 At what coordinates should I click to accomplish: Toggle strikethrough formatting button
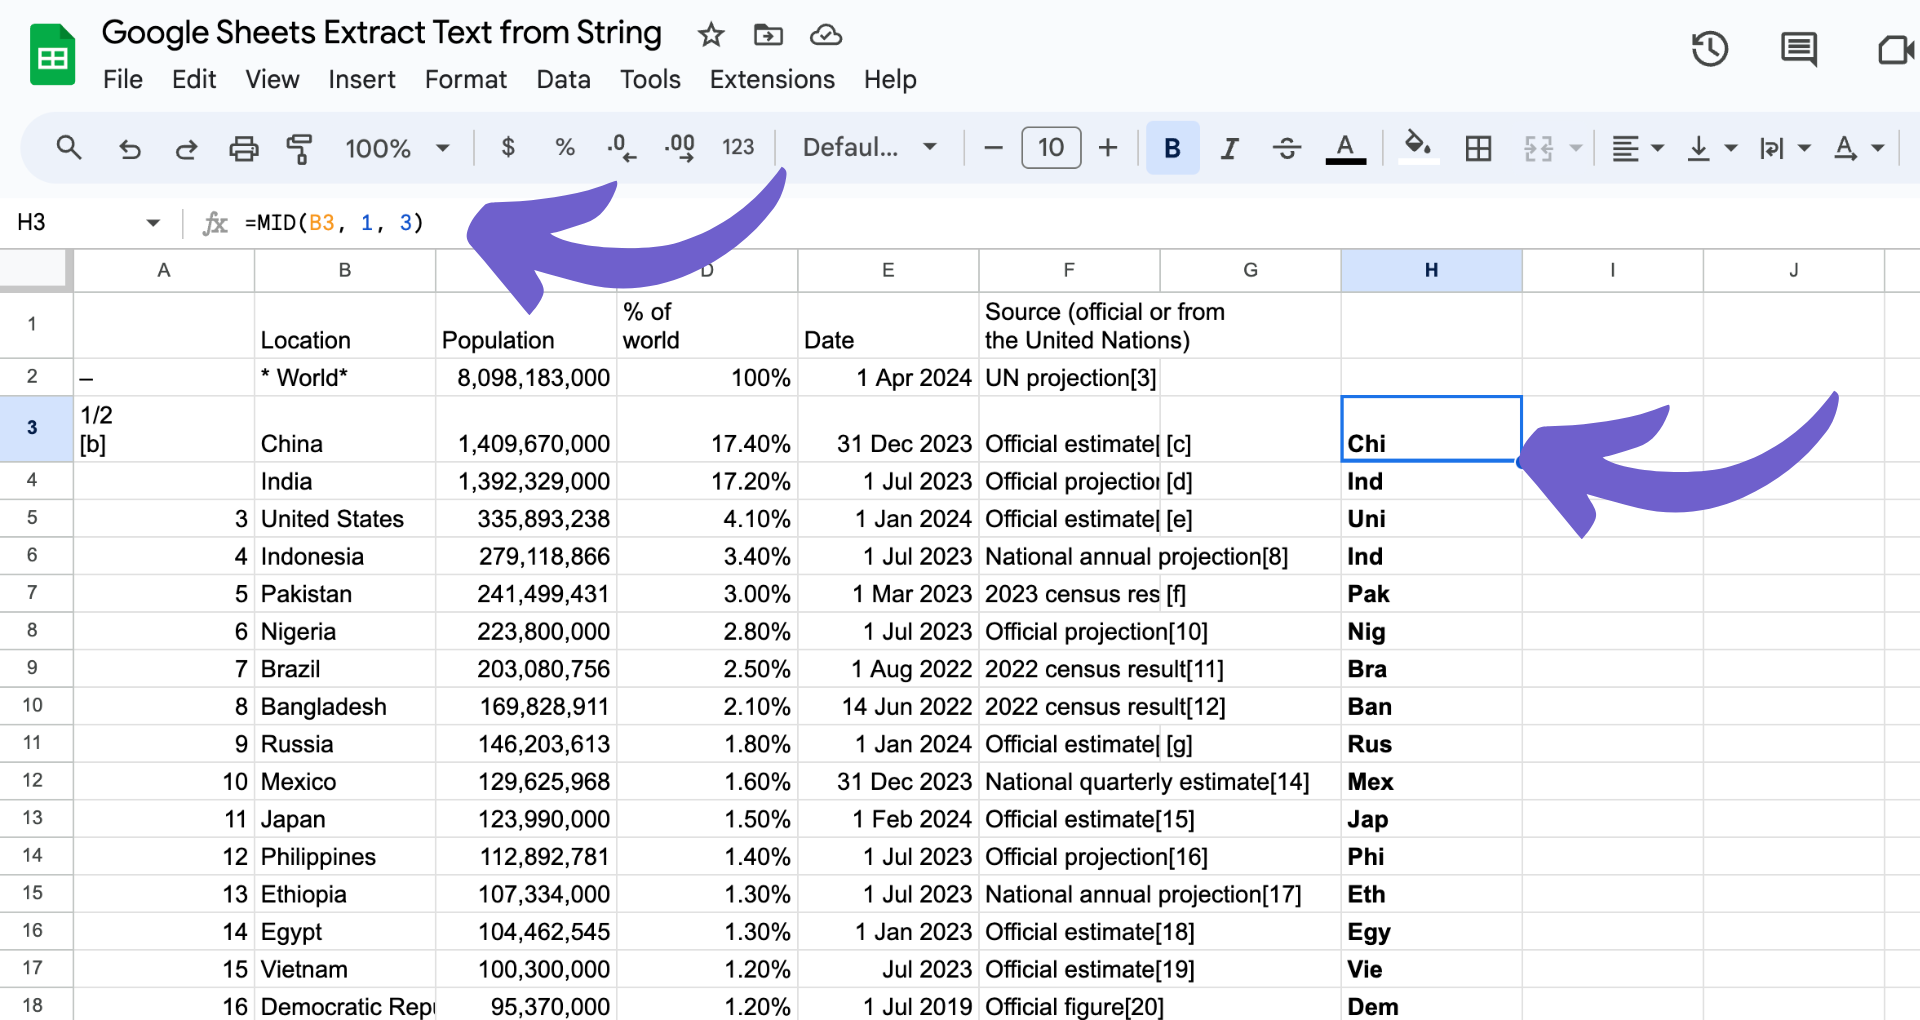point(1286,149)
